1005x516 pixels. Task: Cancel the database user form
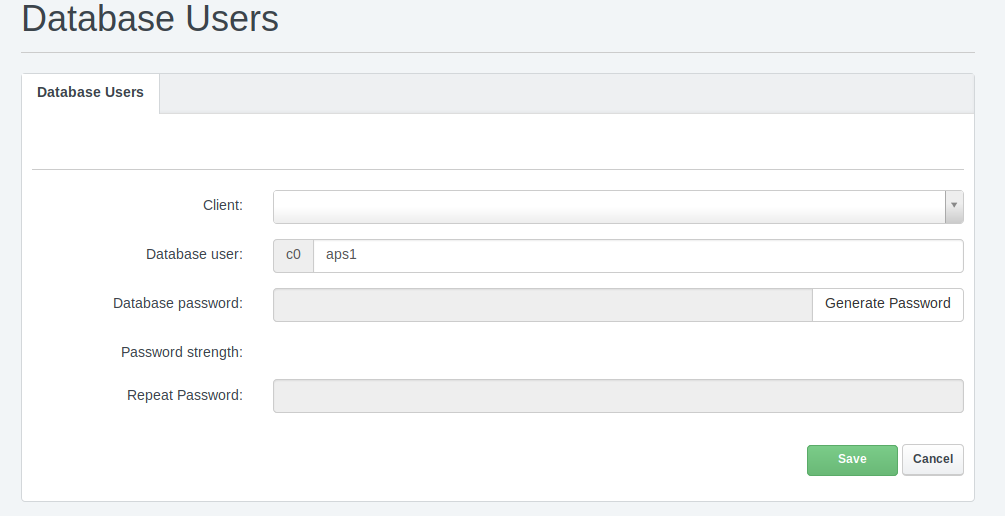(x=933, y=460)
